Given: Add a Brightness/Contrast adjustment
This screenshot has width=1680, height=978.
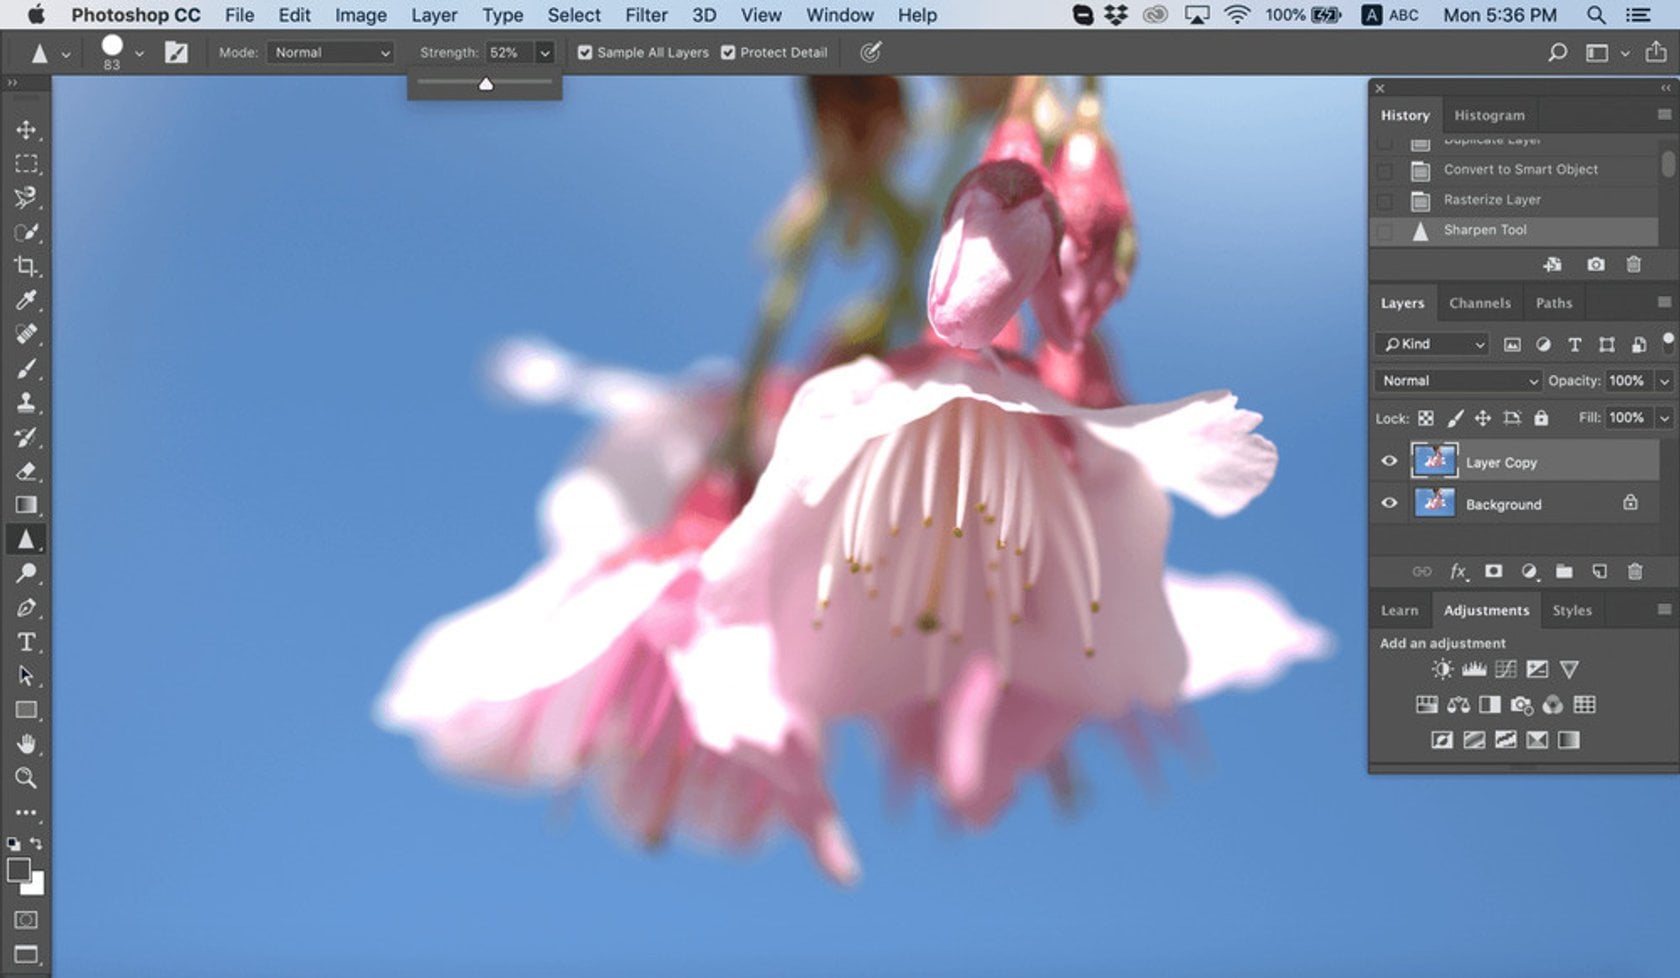Looking at the screenshot, I should click(1442, 668).
